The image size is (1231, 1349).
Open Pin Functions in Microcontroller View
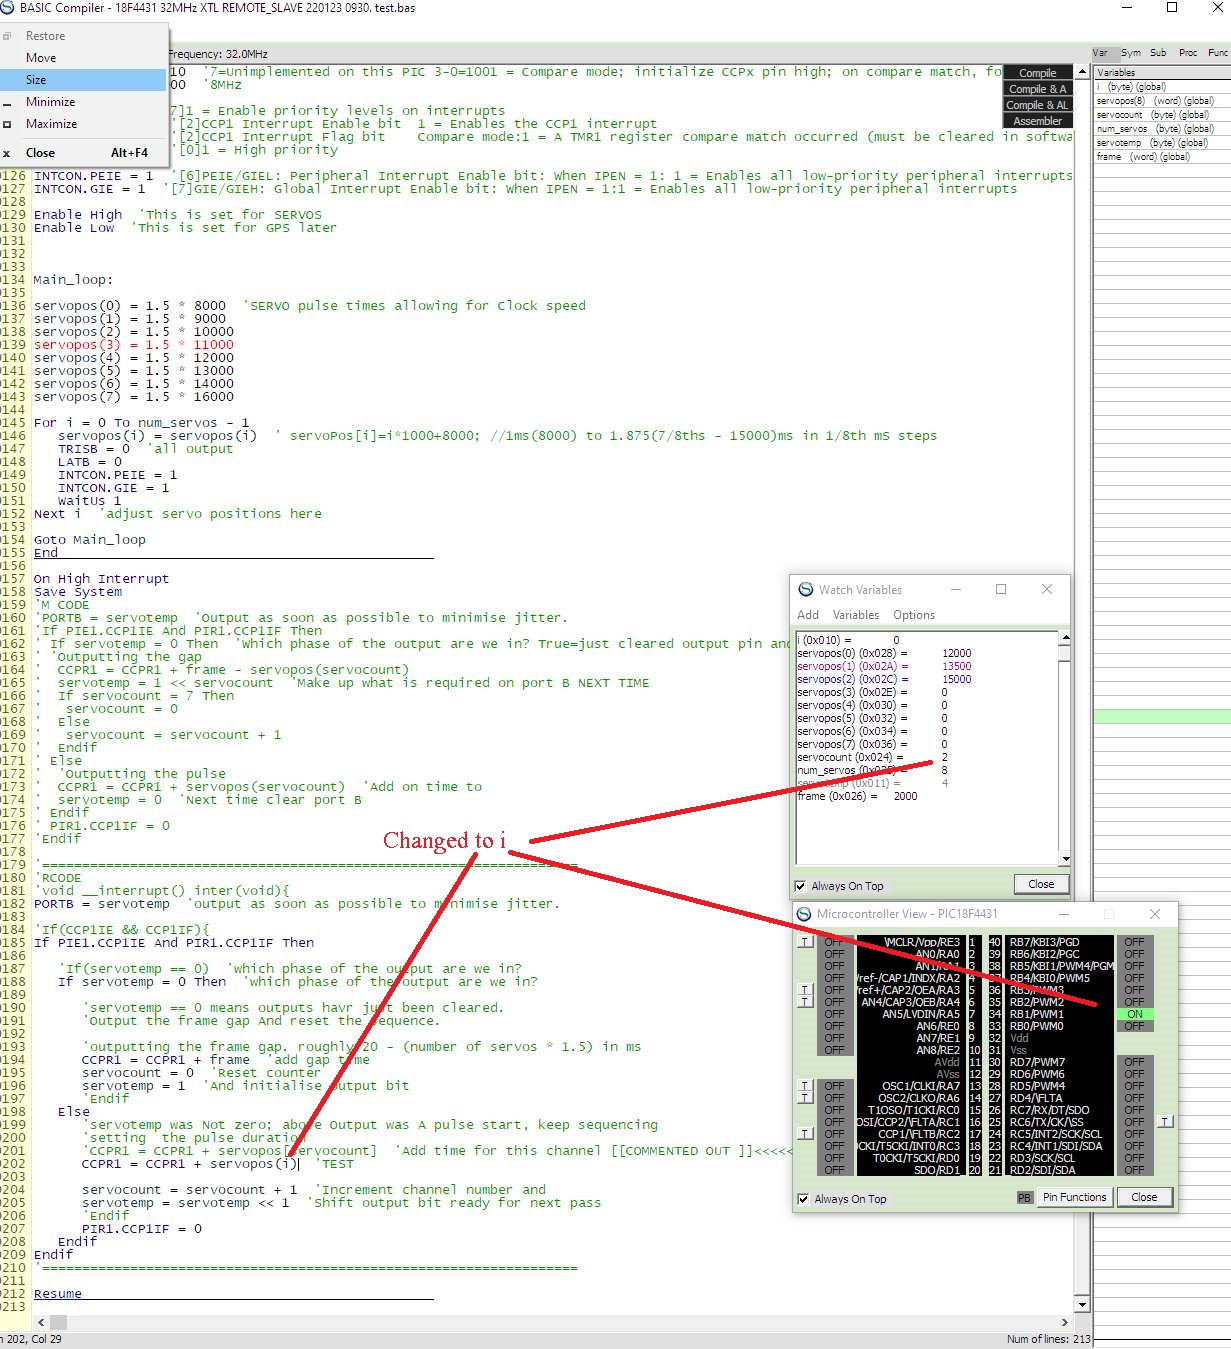point(1074,1197)
